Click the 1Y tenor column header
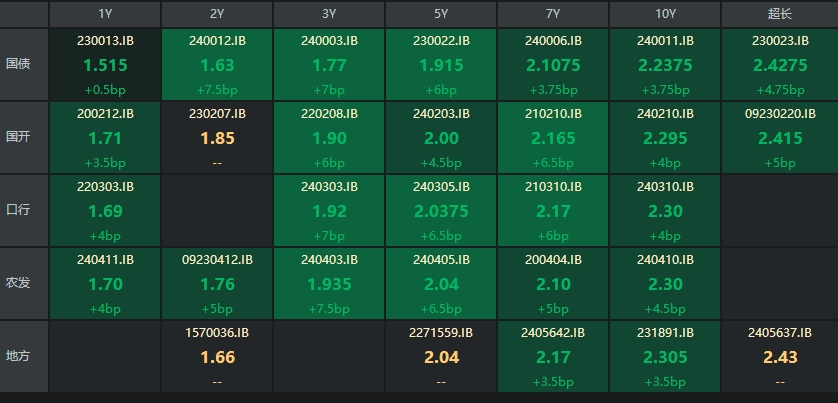838x403 pixels. coord(105,14)
